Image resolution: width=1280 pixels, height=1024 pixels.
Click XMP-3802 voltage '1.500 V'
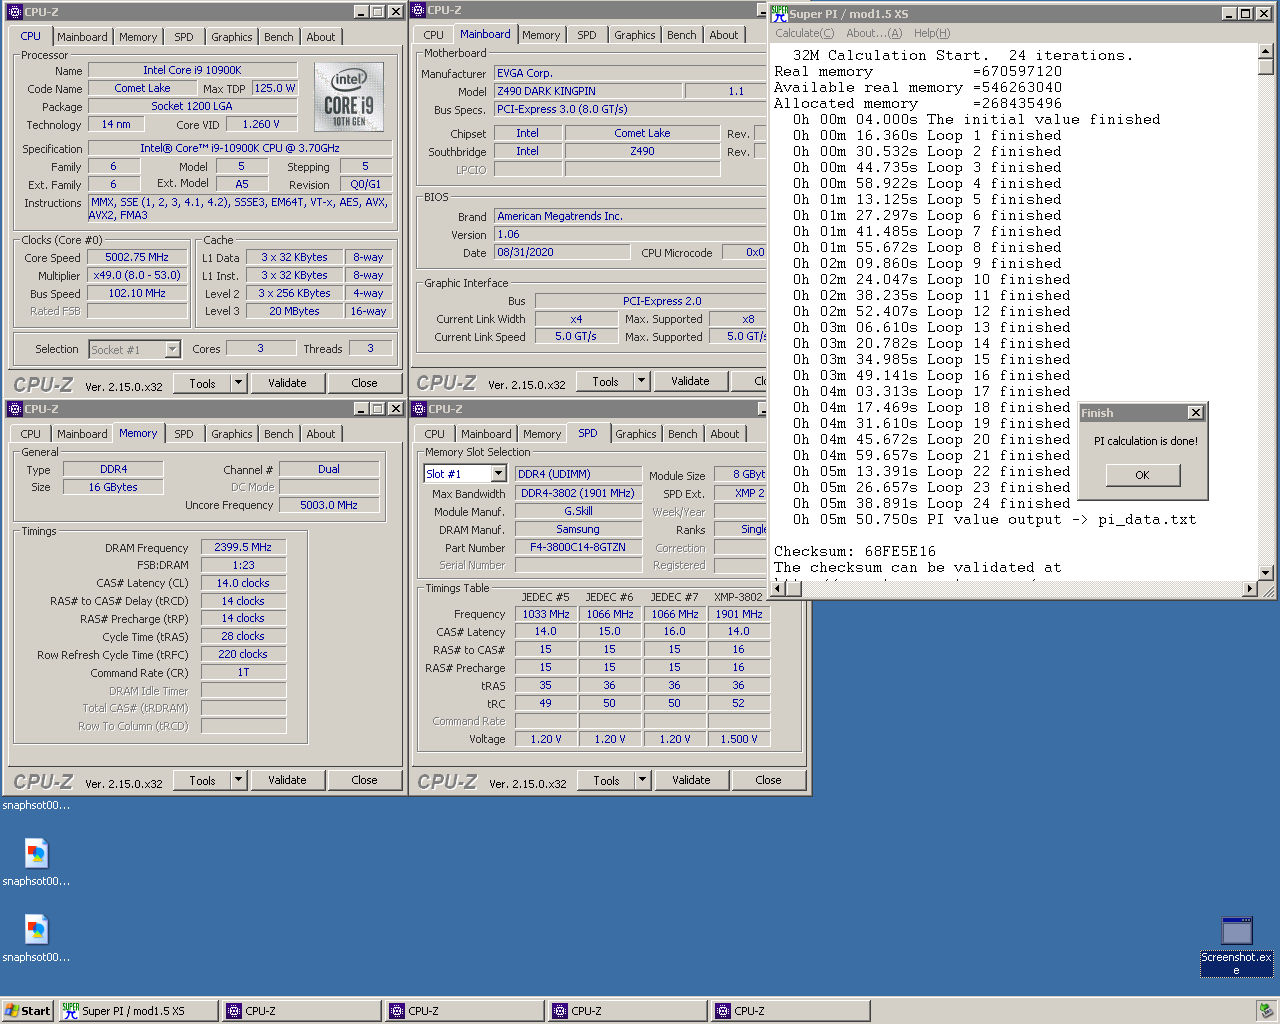(x=738, y=739)
